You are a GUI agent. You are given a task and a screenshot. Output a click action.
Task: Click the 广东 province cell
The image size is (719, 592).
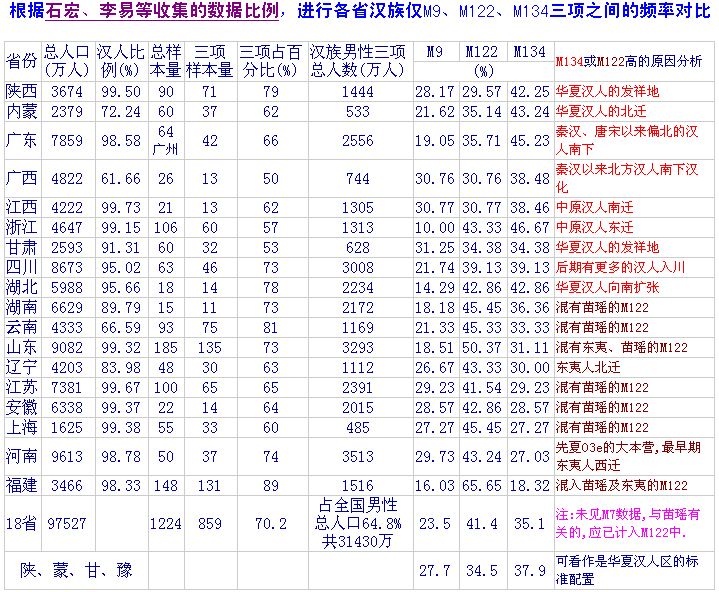pos(21,140)
